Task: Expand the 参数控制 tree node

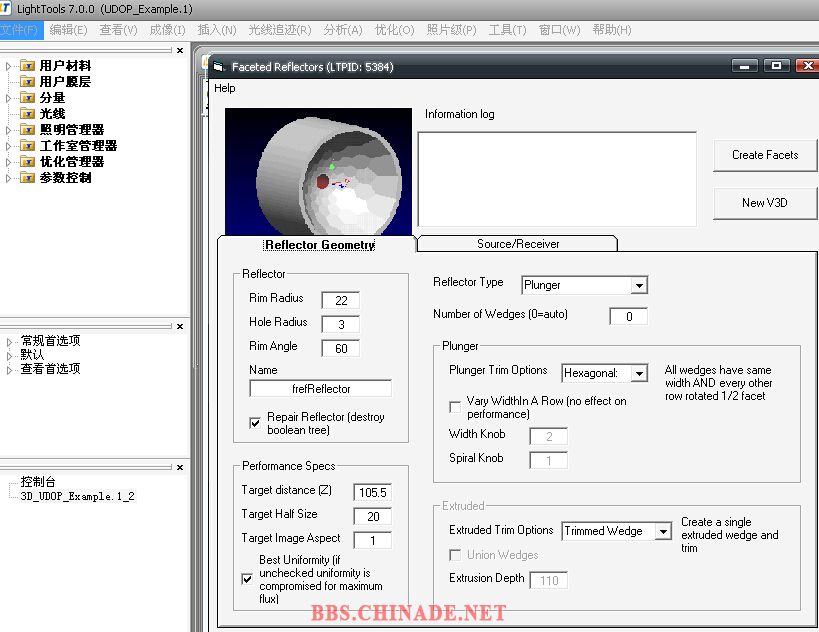Action: point(8,179)
